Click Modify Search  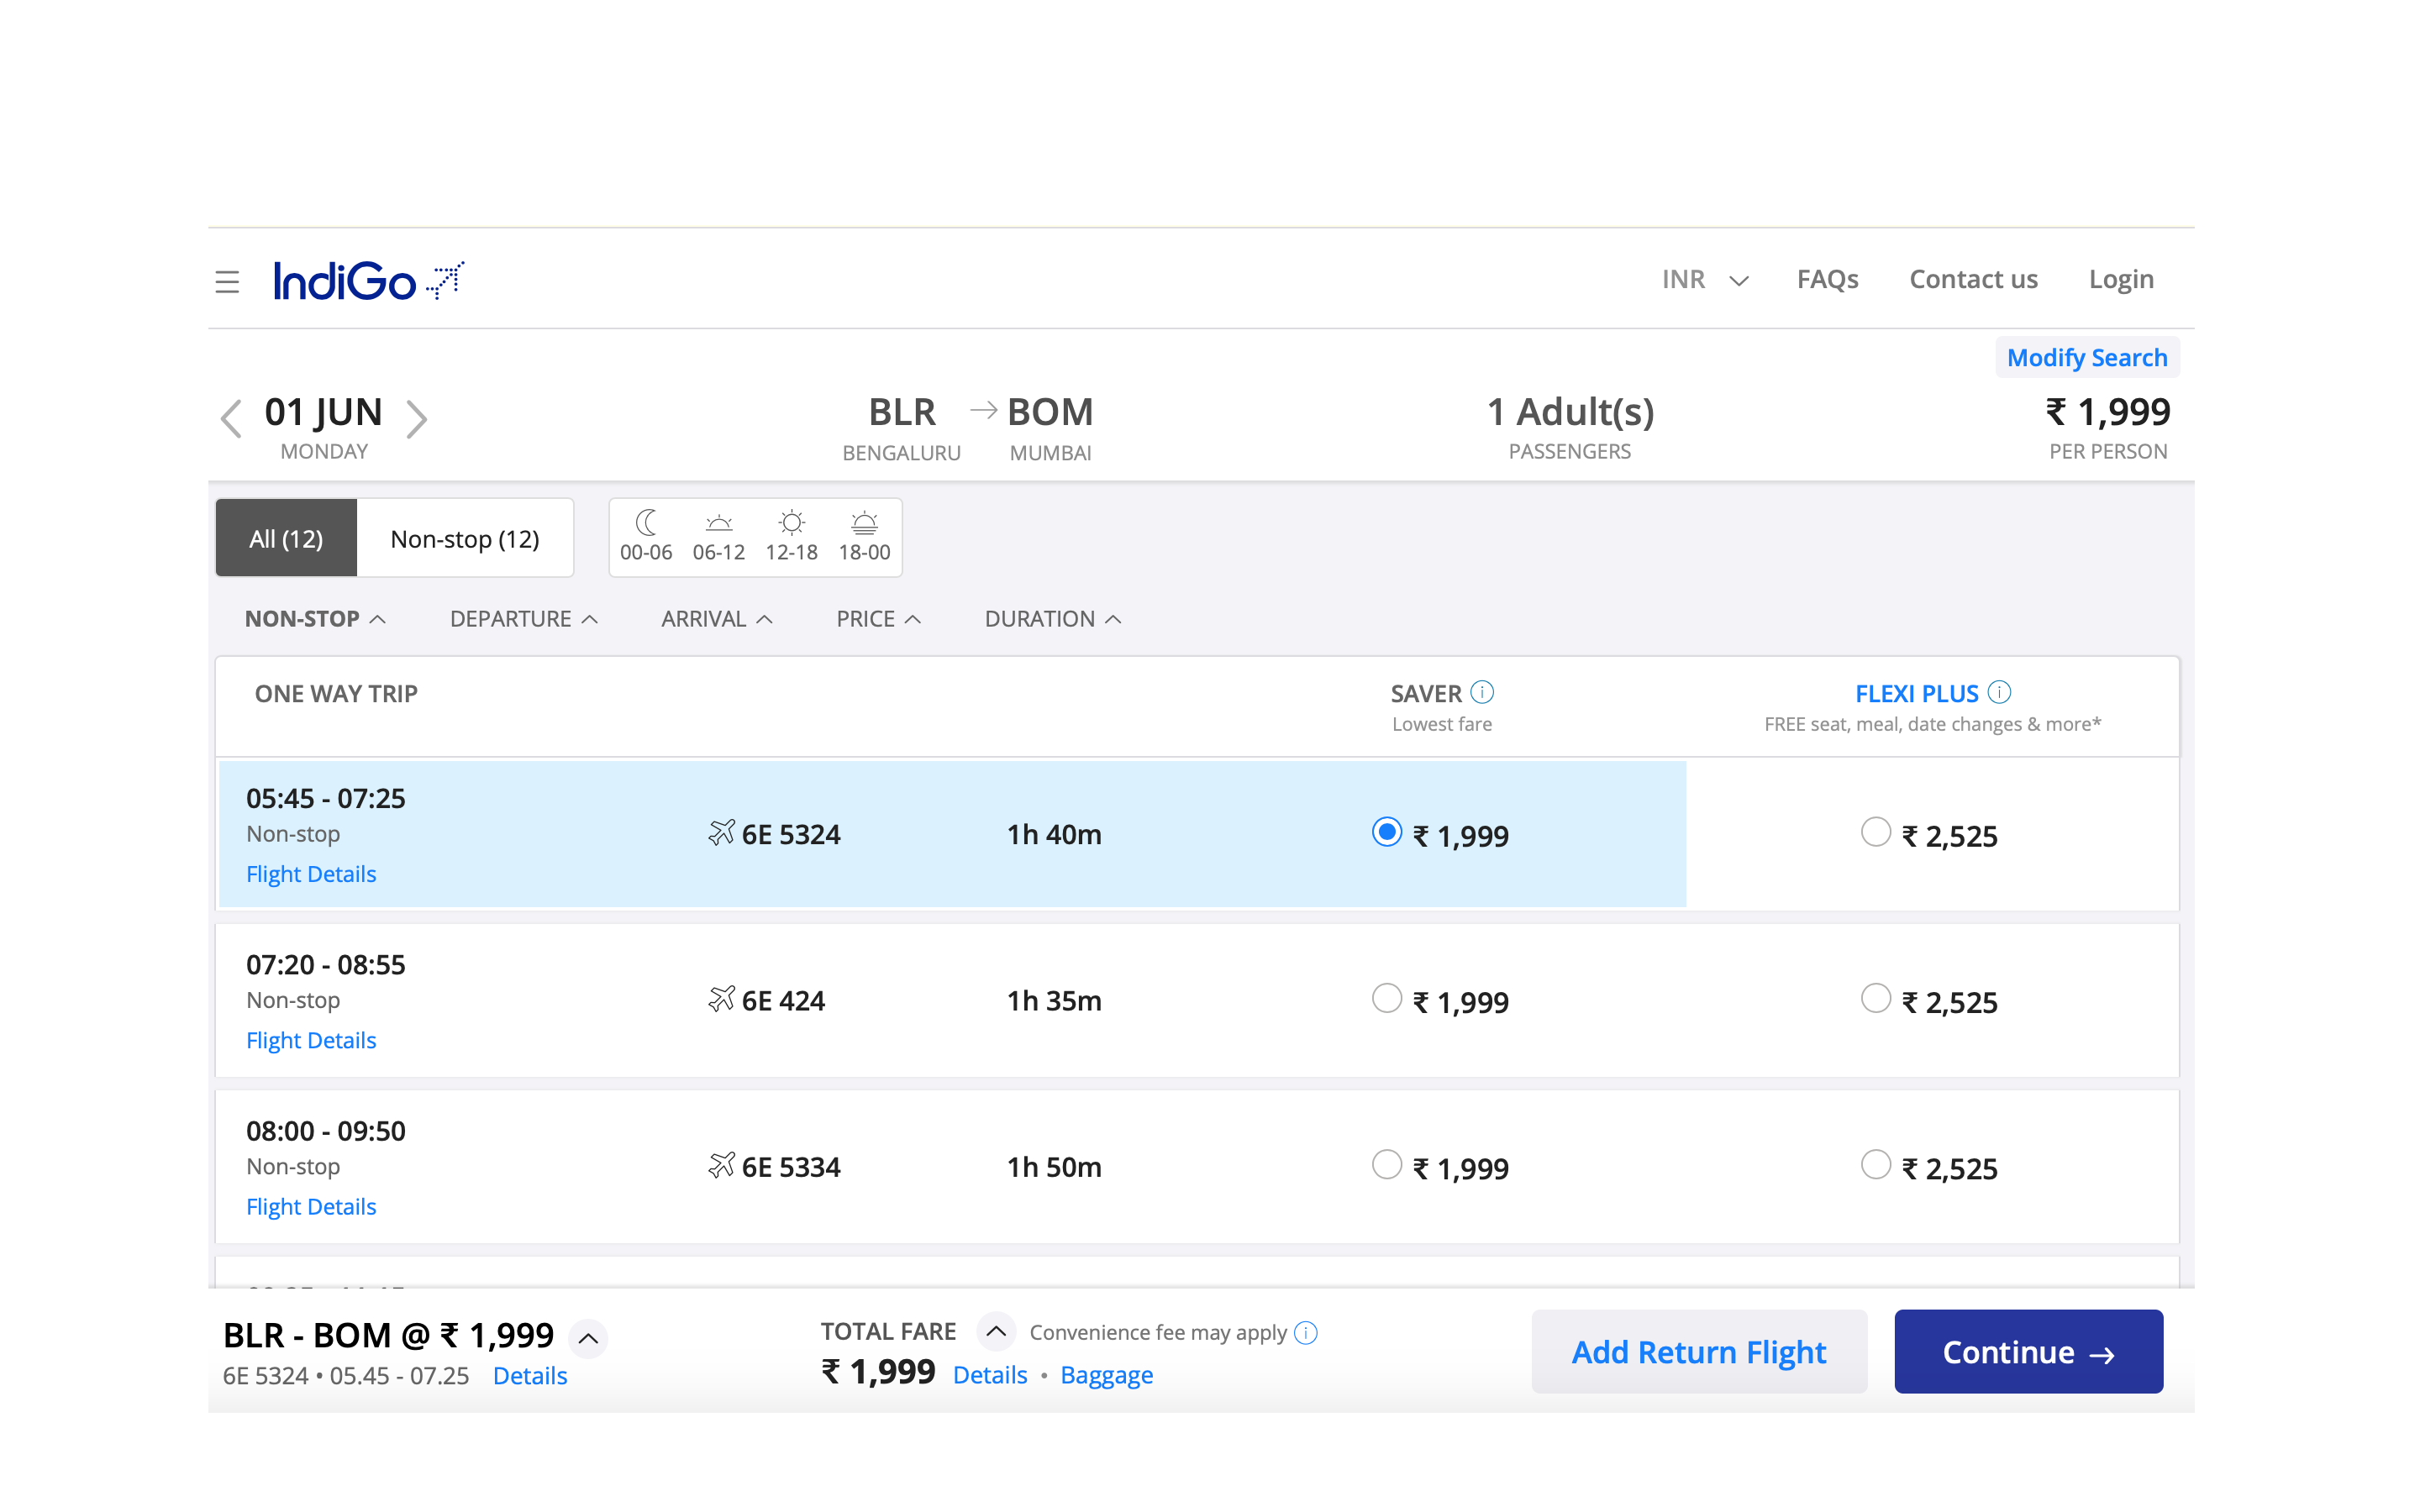[x=2087, y=357]
